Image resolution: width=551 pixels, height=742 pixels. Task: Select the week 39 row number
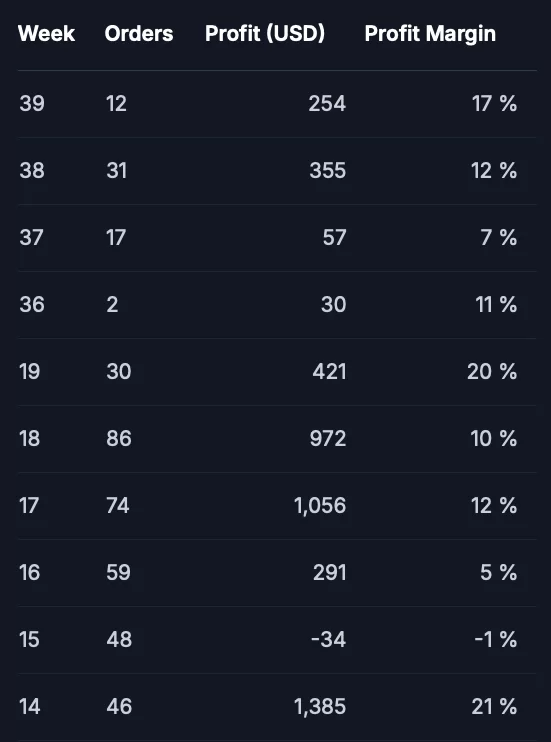[x=32, y=104]
